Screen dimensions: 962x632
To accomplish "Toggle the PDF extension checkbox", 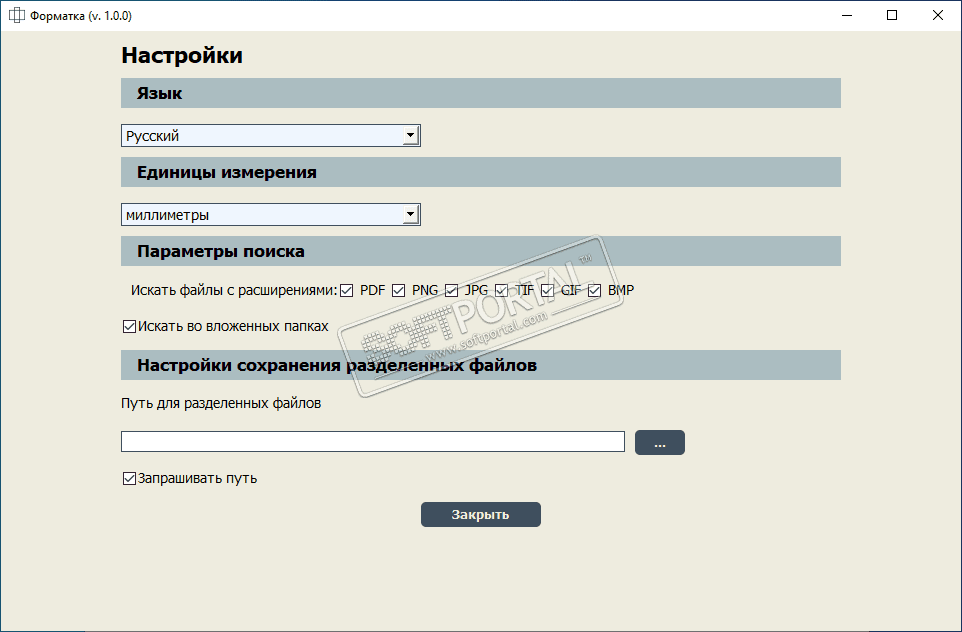I will [347, 291].
